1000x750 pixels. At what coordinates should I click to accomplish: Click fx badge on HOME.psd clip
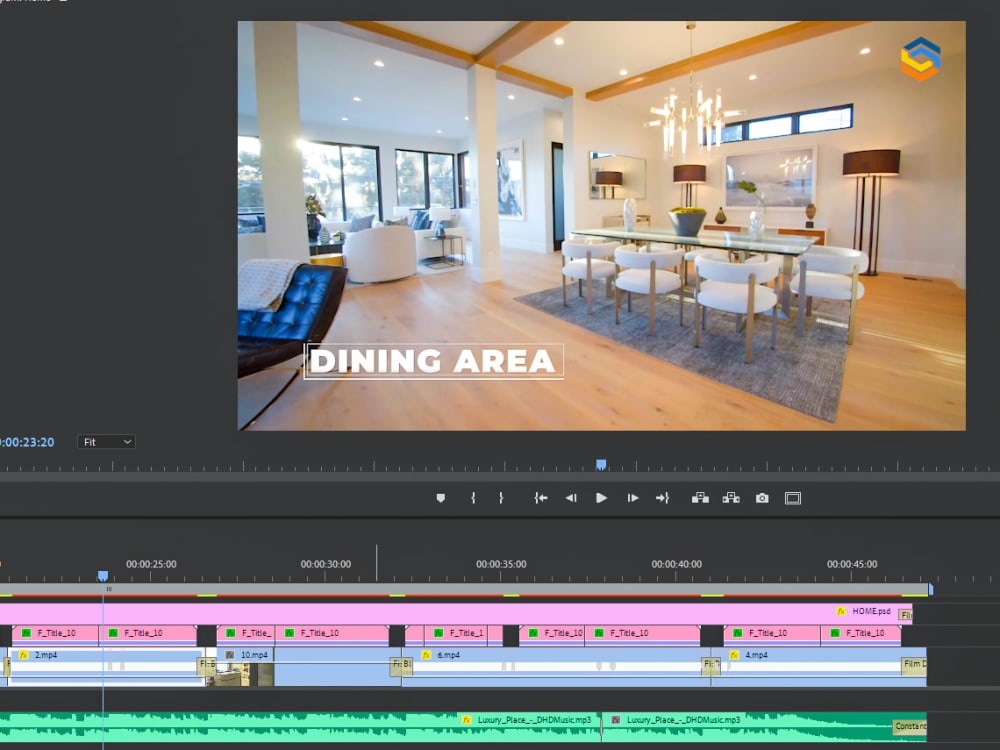[x=841, y=612]
